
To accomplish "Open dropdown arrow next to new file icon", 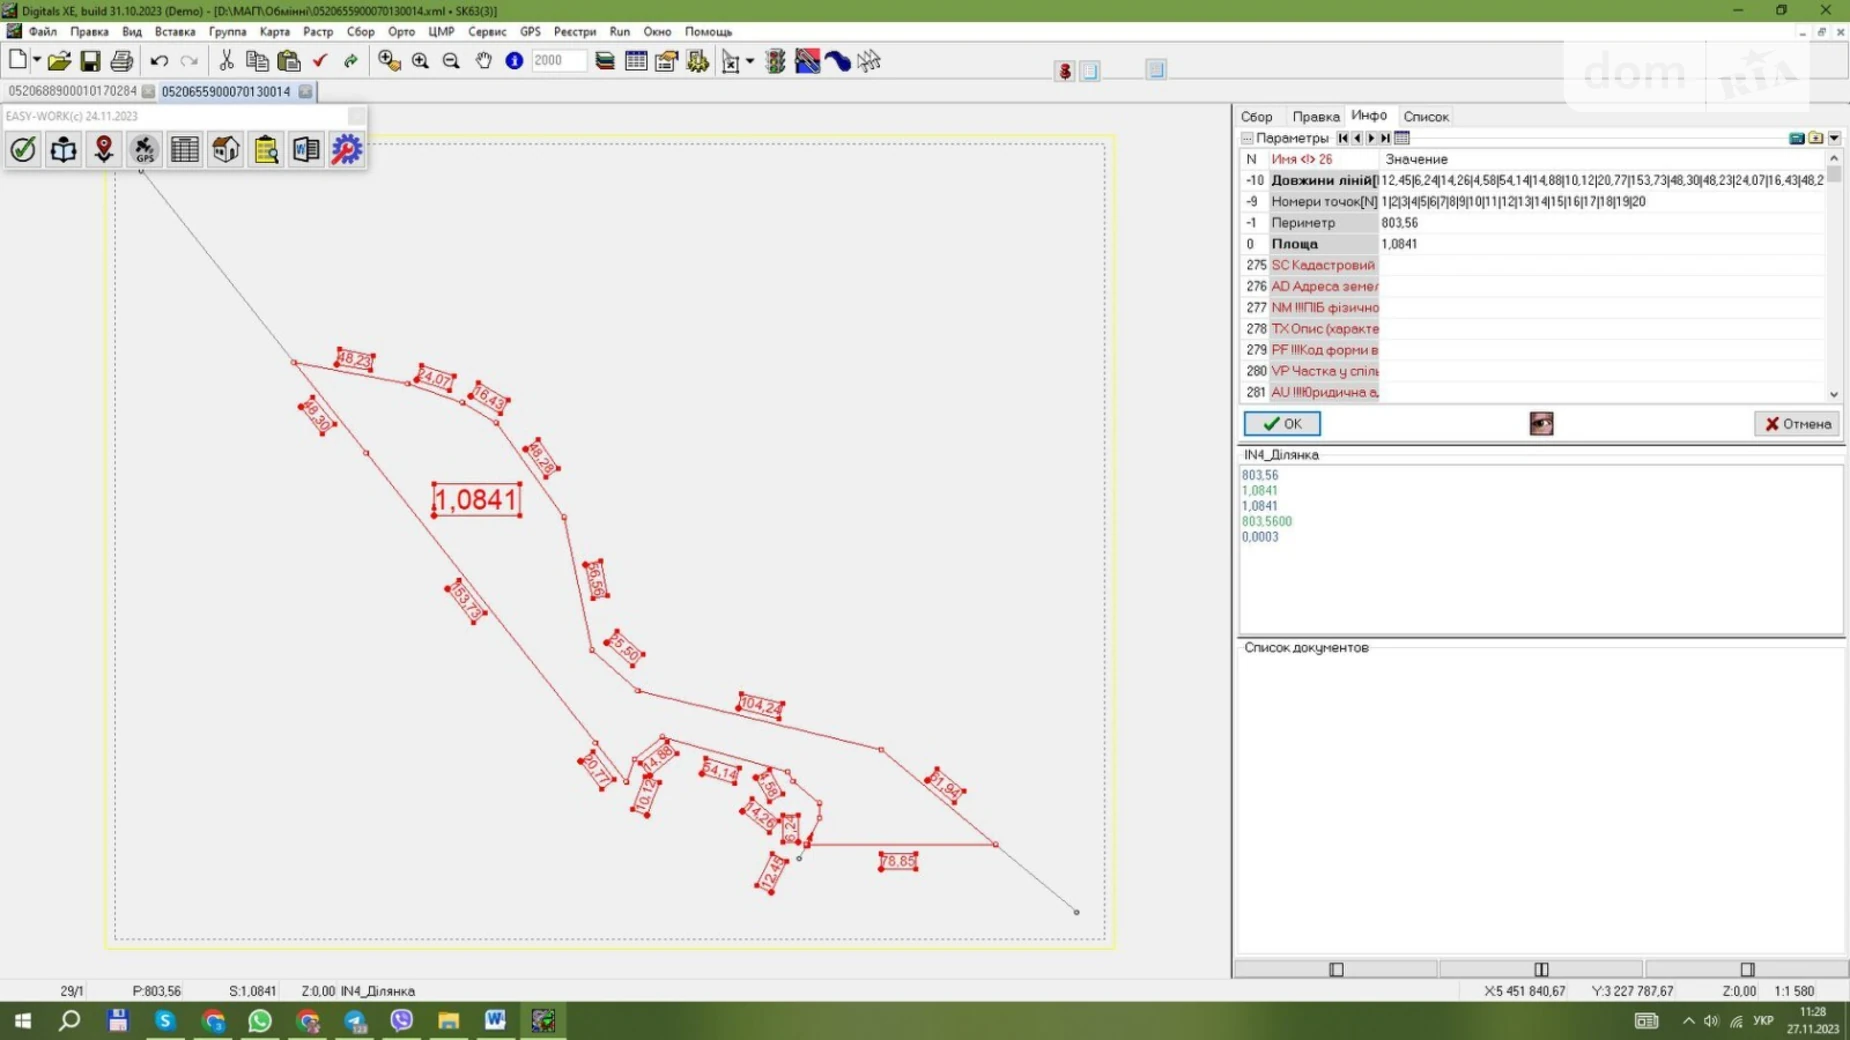I will click(x=37, y=61).
